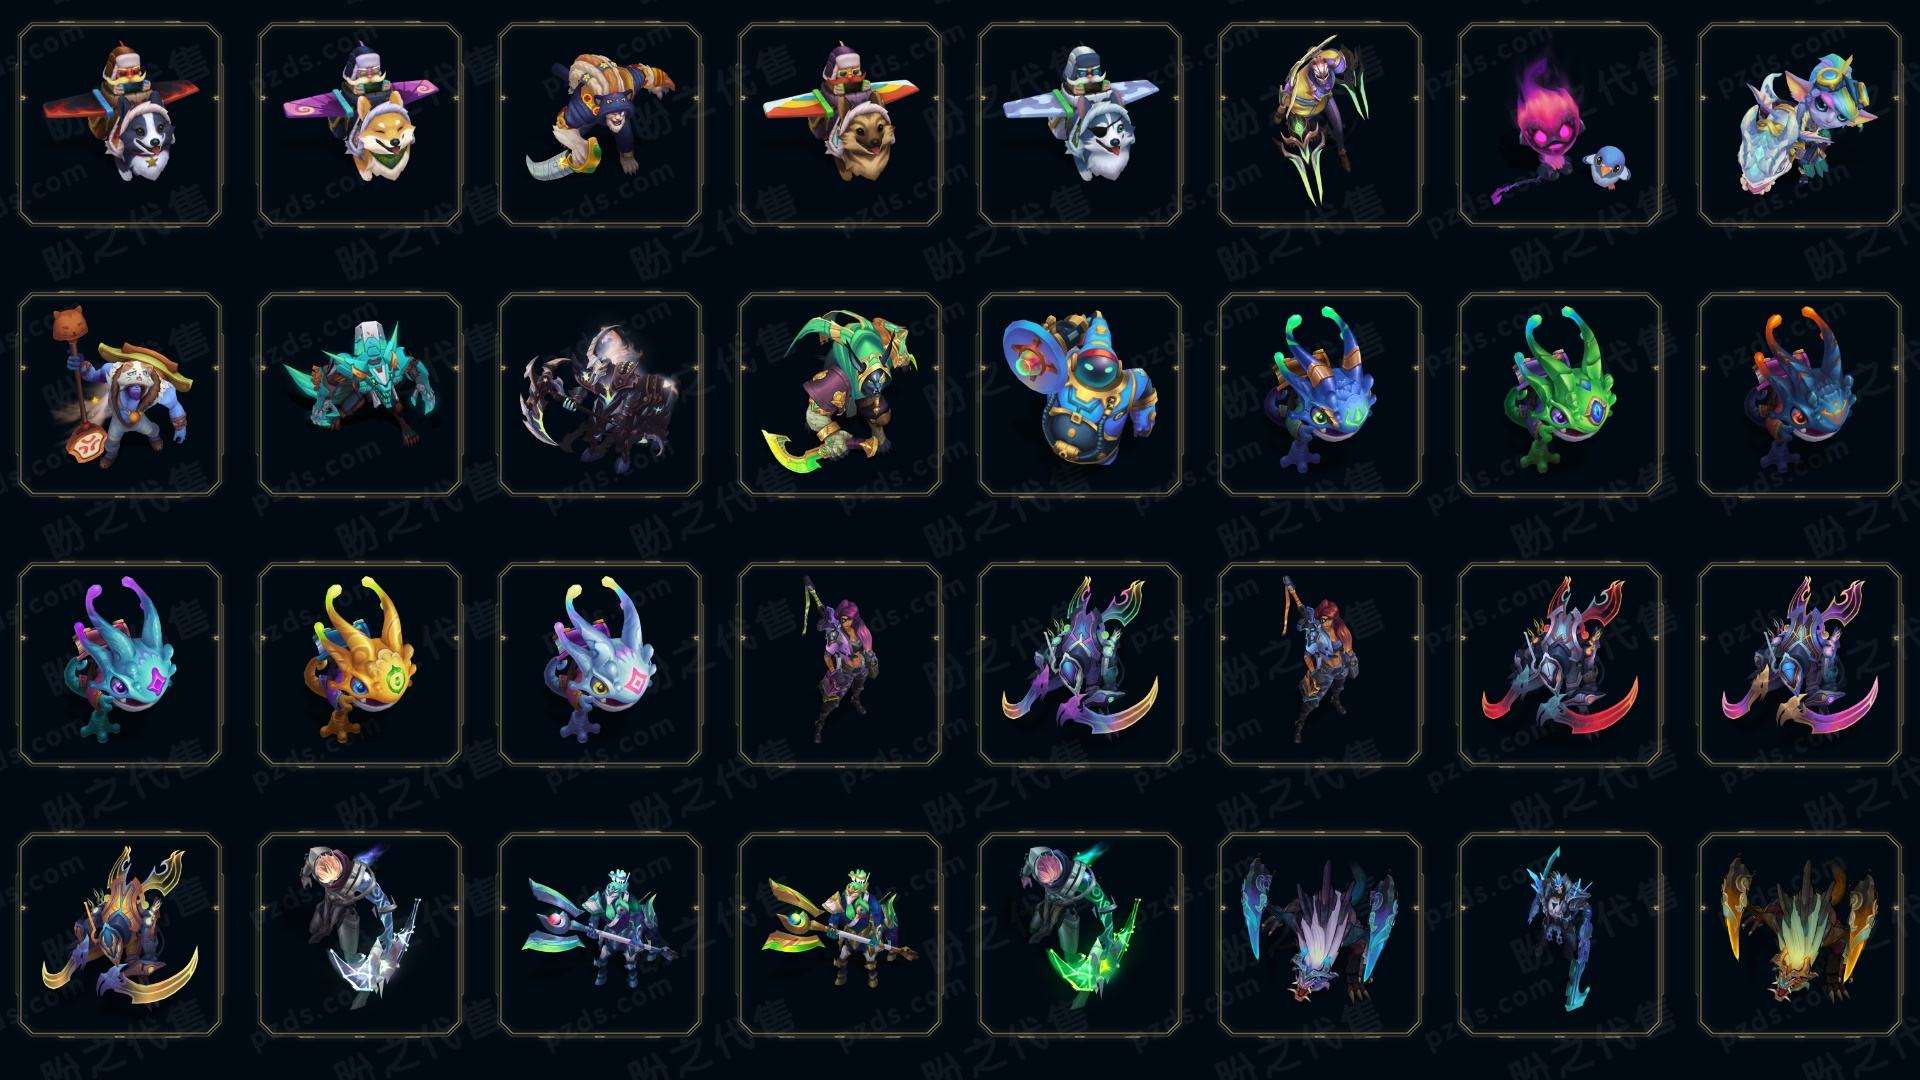Pick the pink-haired gunner in purple

point(840,664)
